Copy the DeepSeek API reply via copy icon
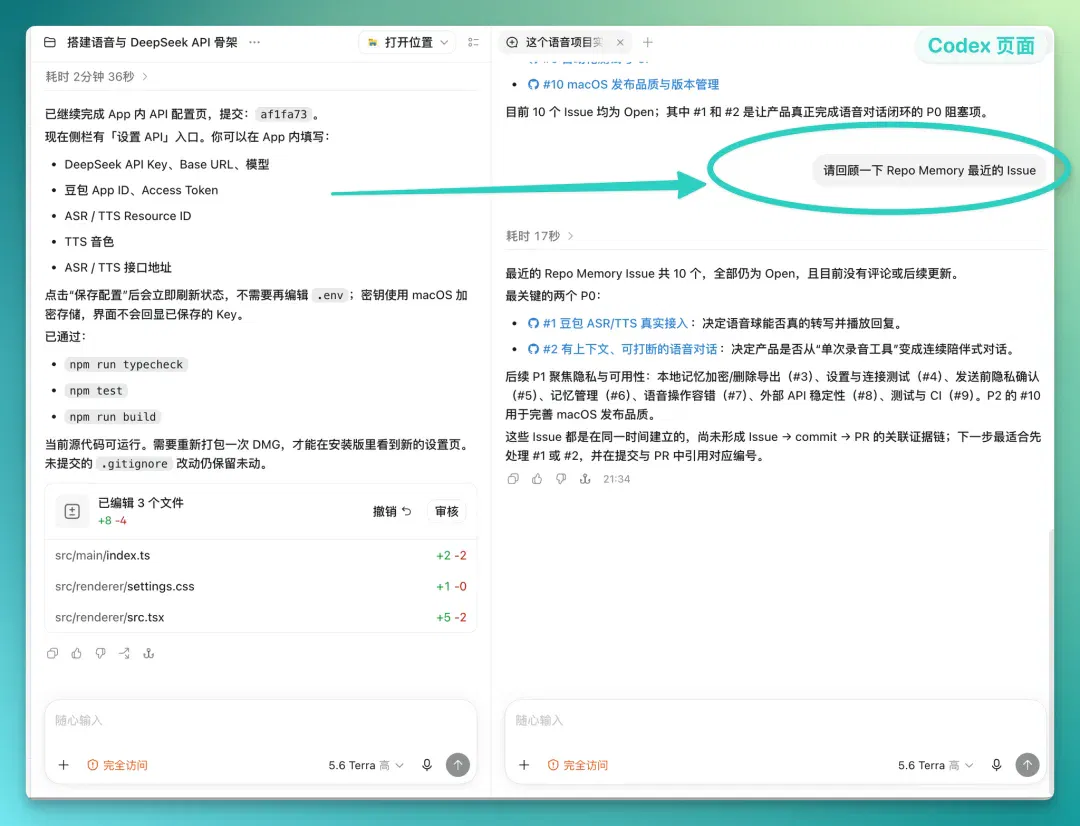 coord(52,653)
